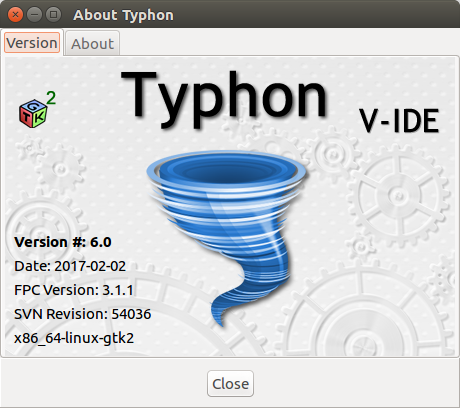Click the green superscript 2 beside the cube

[51, 98]
